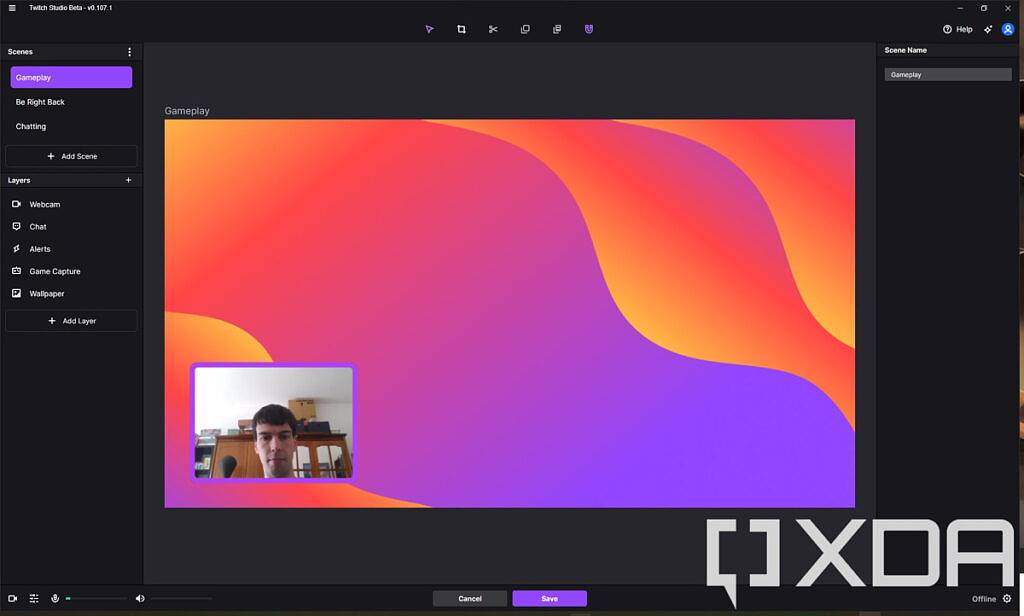Click the sparkle icon next to Help
Image resolution: width=1024 pixels, height=616 pixels.
coord(987,29)
